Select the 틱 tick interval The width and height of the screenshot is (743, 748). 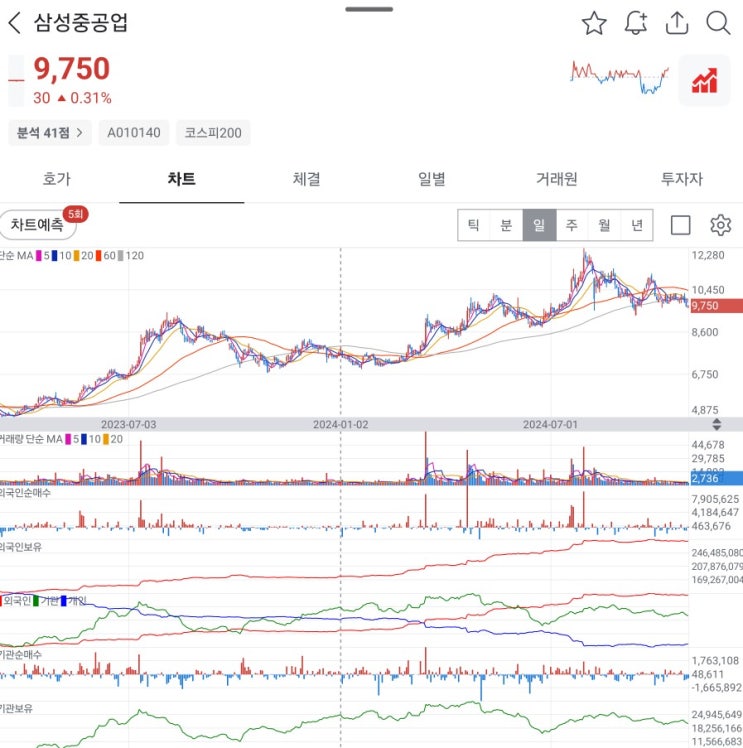(474, 225)
